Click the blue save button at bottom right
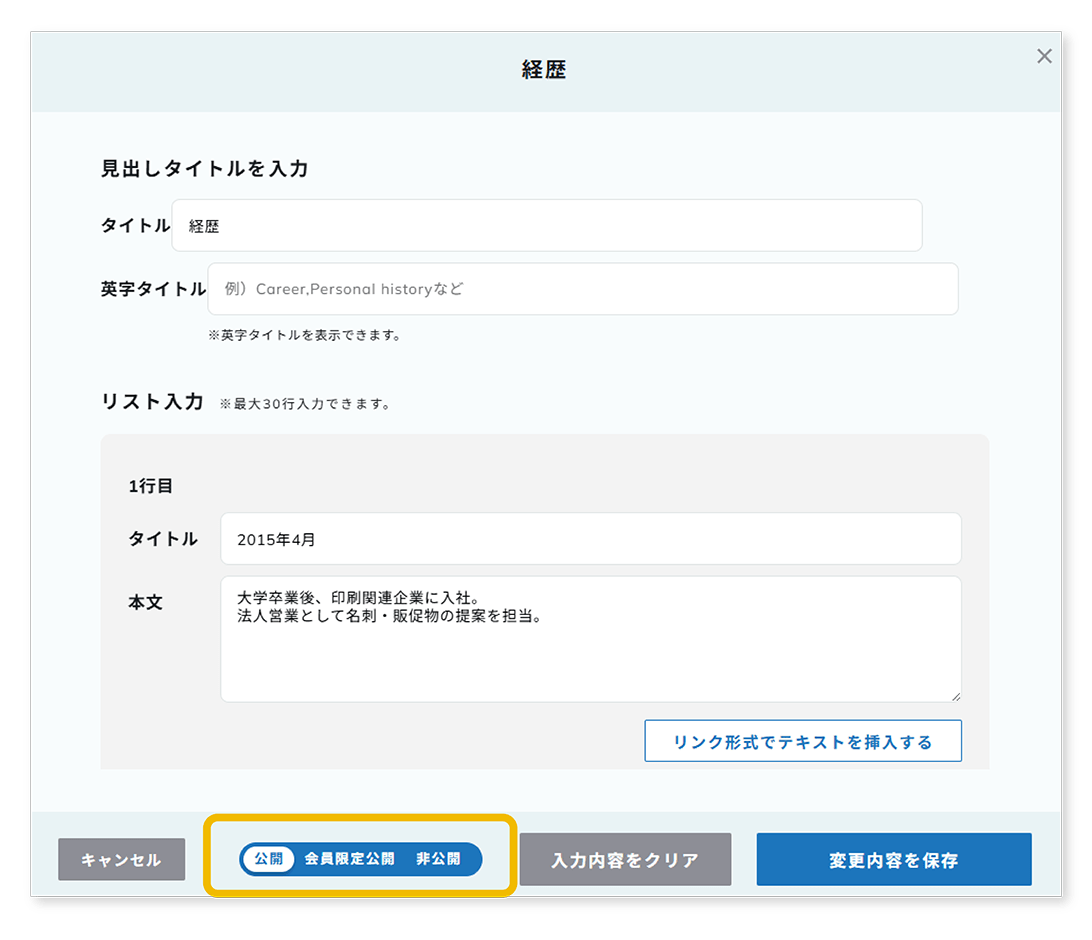This screenshot has width=1092, height=940. coord(894,858)
